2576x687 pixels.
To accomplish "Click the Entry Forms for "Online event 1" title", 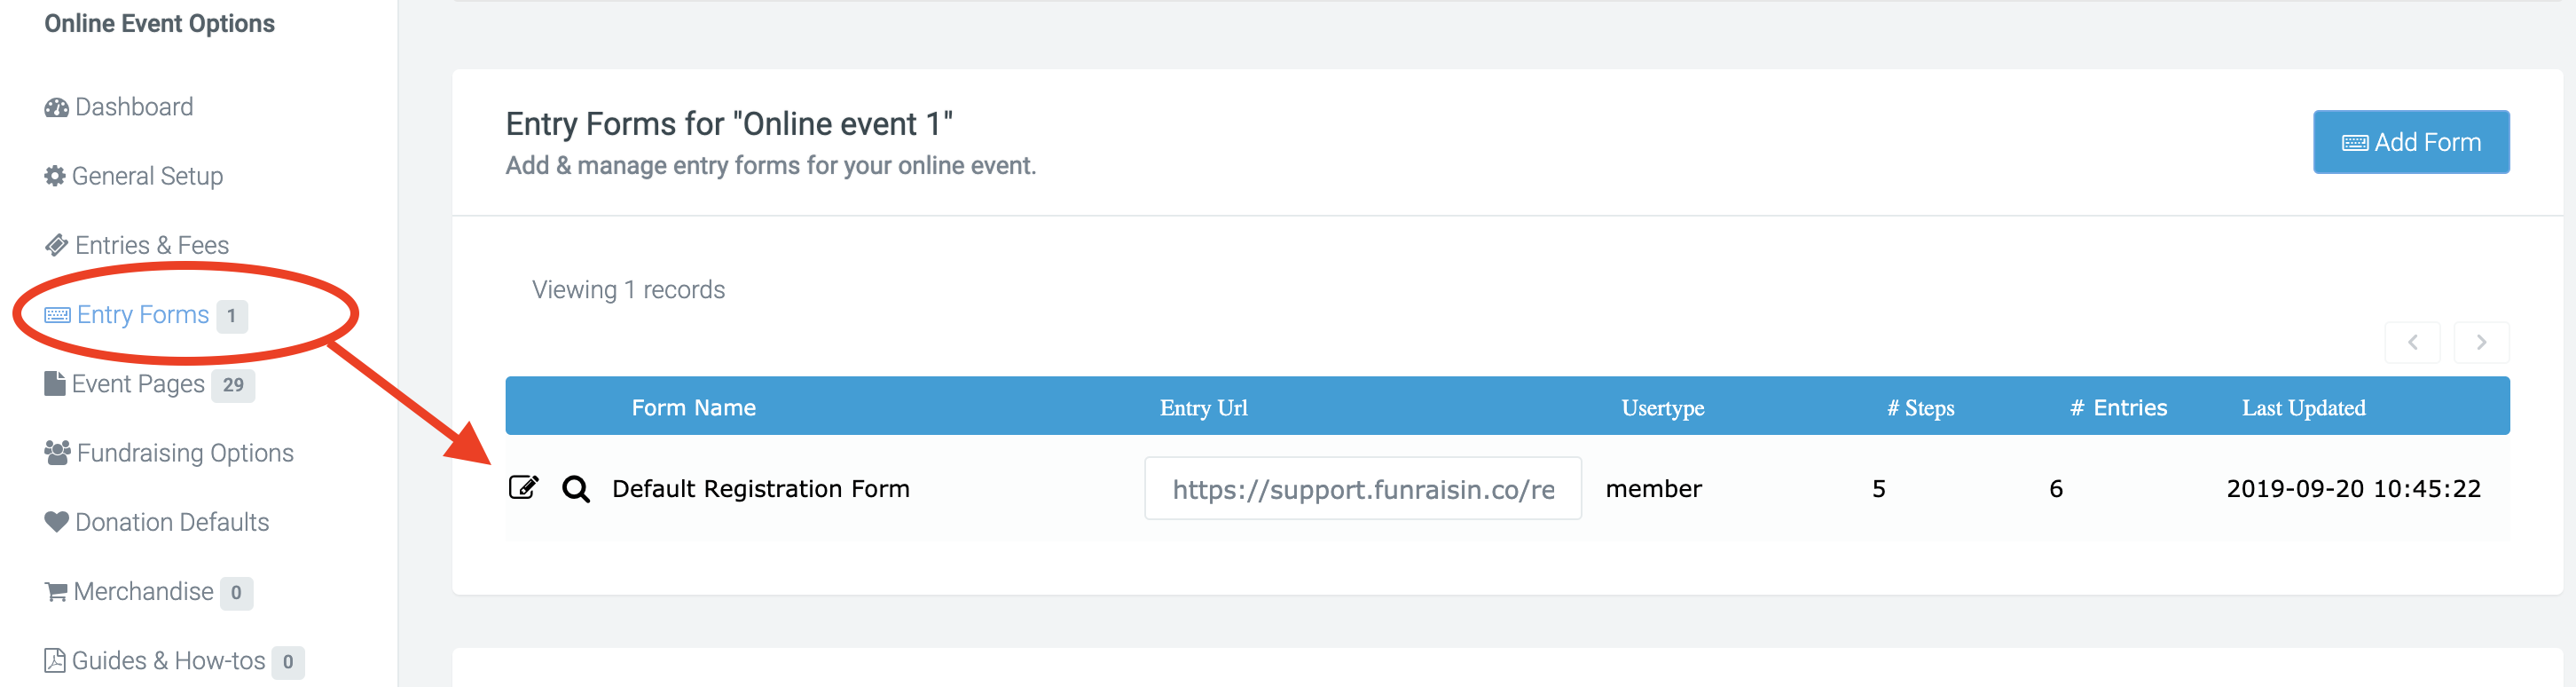I will (x=729, y=124).
